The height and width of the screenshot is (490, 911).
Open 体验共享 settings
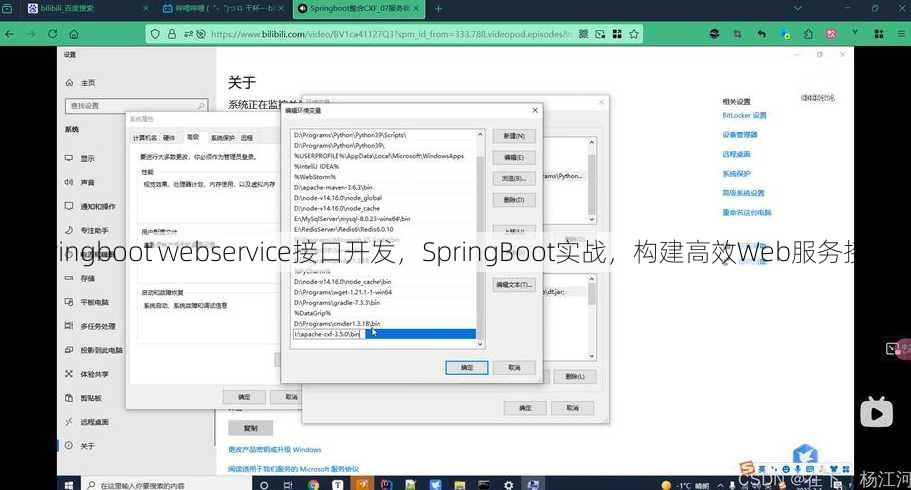click(87, 374)
